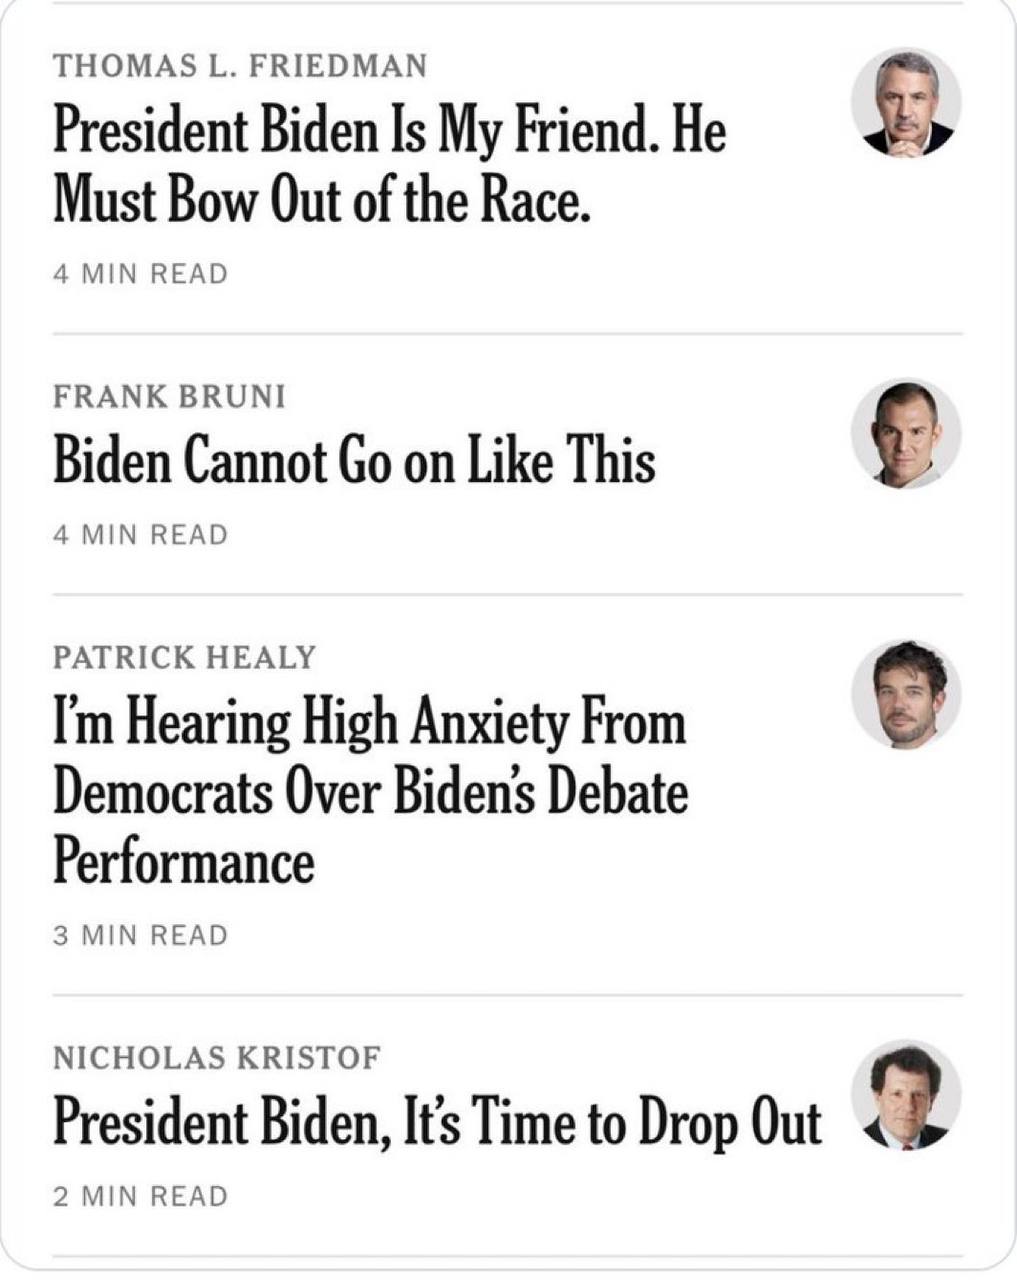Open headline 'President Biden Is My Friend'

click(x=388, y=132)
